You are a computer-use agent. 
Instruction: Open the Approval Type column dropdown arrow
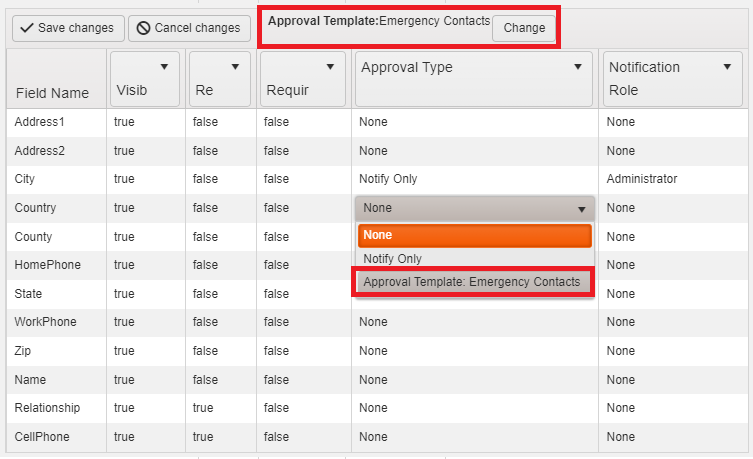(x=578, y=67)
